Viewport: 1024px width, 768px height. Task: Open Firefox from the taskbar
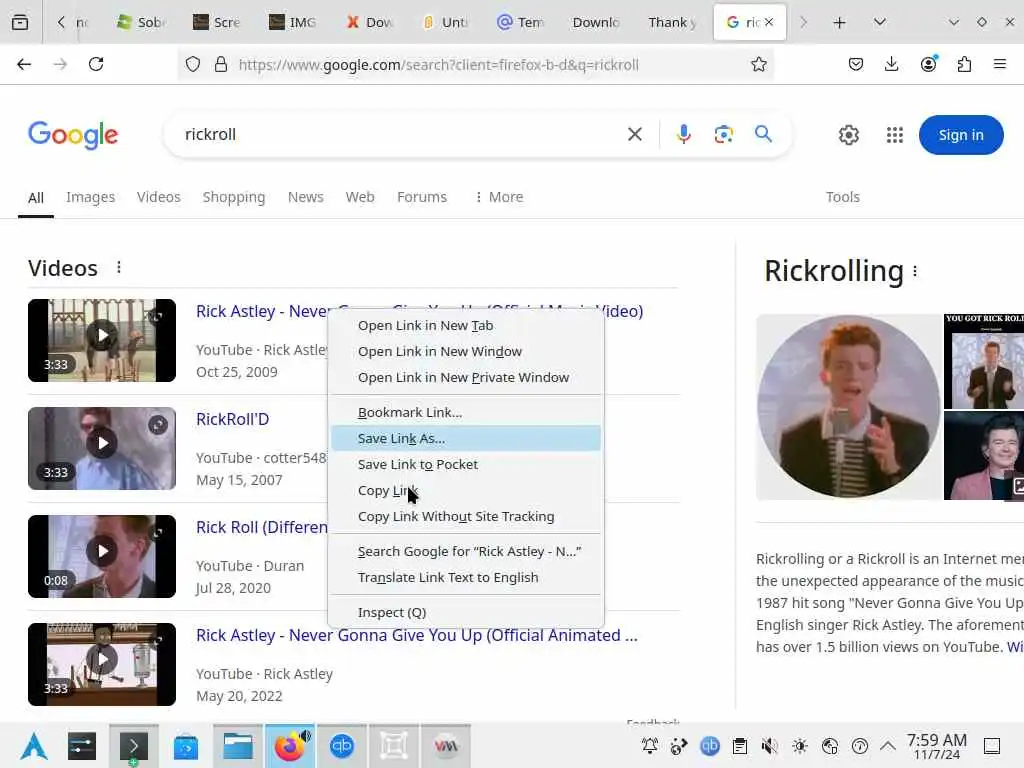click(290, 746)
